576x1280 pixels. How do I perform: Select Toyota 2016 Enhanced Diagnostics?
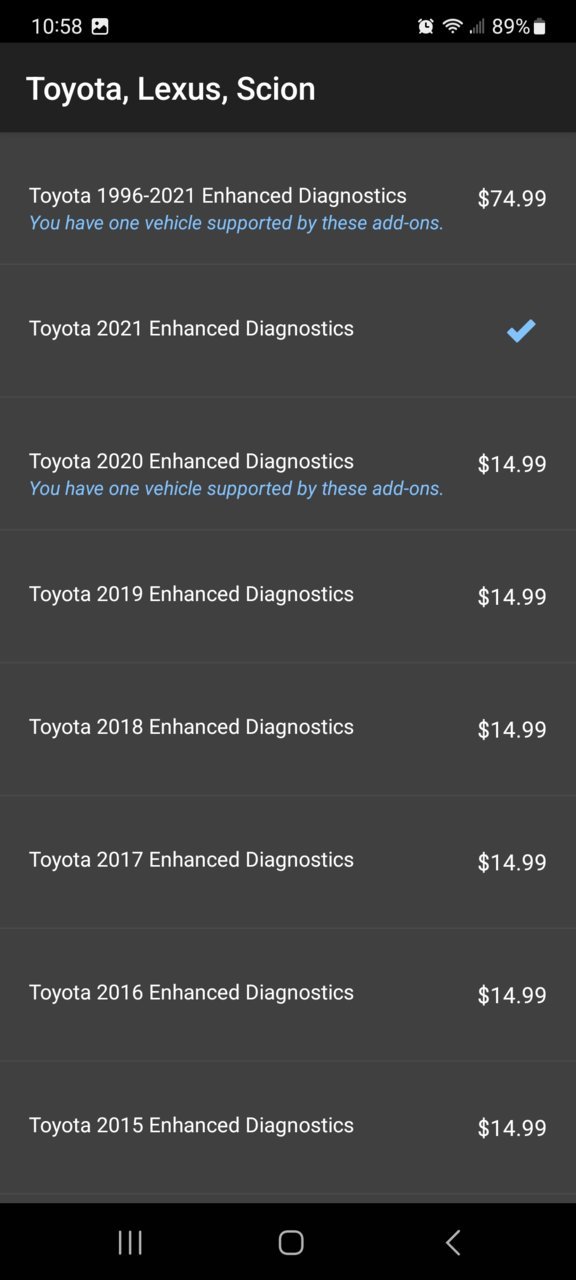288,994
